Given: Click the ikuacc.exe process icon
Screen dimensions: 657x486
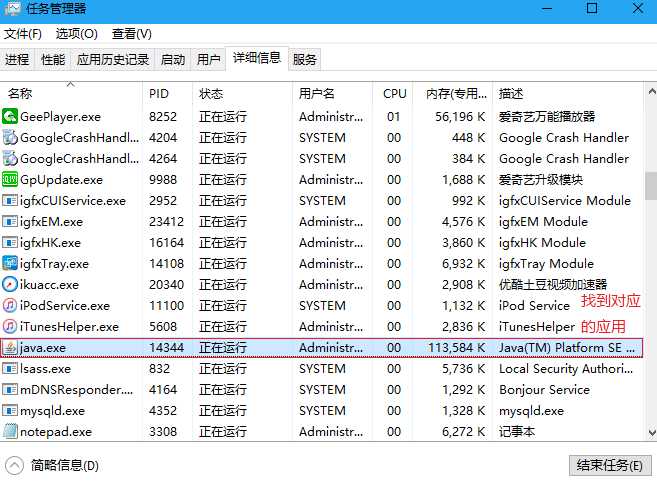Looking at the screenshot, I should click(10, 284).
